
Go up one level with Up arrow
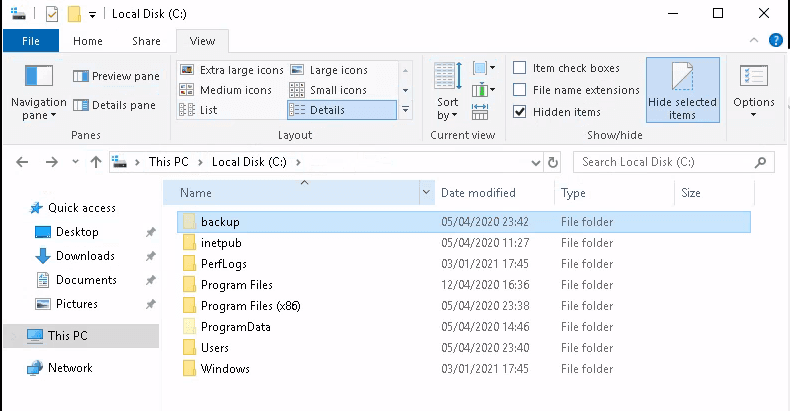click(96, 162)
